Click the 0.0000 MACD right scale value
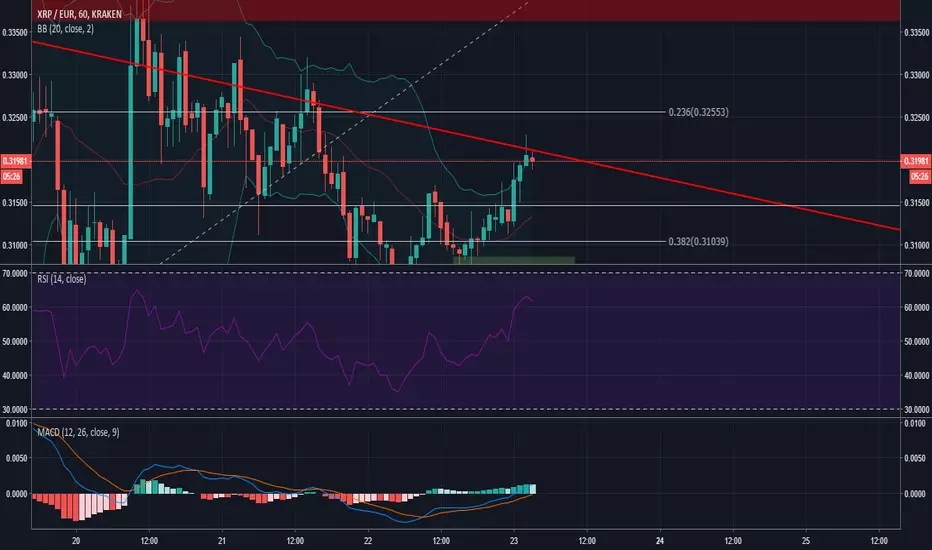The image size is (932, 550). pos(915,494)
